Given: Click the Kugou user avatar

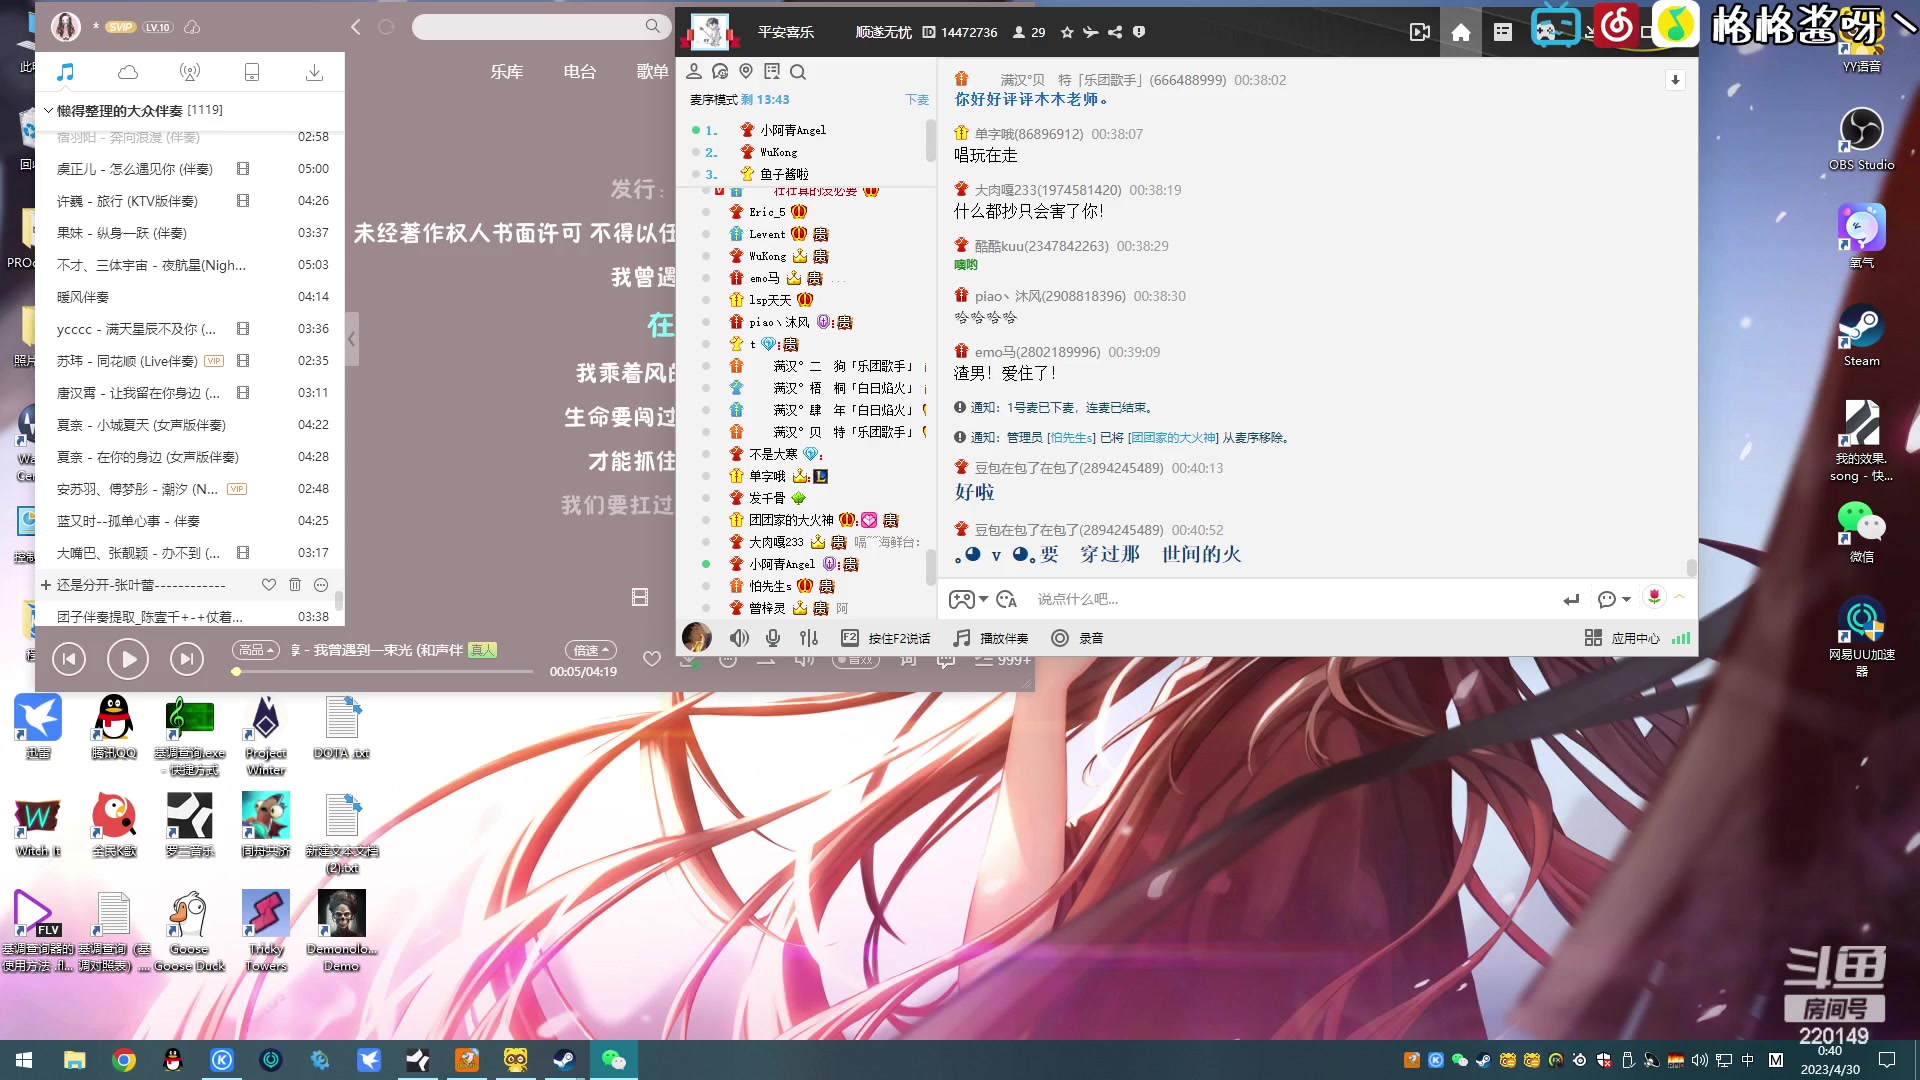Looking at the screenshot, I should click(x=66, y=27).
